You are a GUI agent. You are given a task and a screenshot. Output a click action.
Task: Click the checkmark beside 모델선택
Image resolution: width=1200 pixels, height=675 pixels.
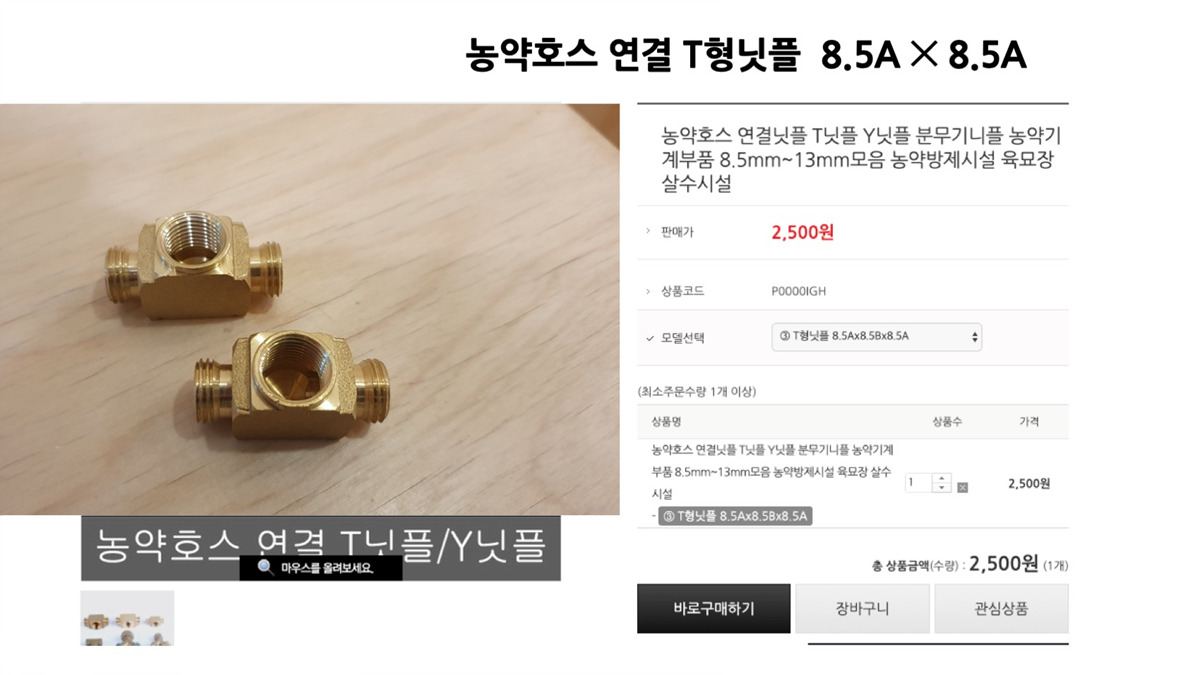[649, 338]
